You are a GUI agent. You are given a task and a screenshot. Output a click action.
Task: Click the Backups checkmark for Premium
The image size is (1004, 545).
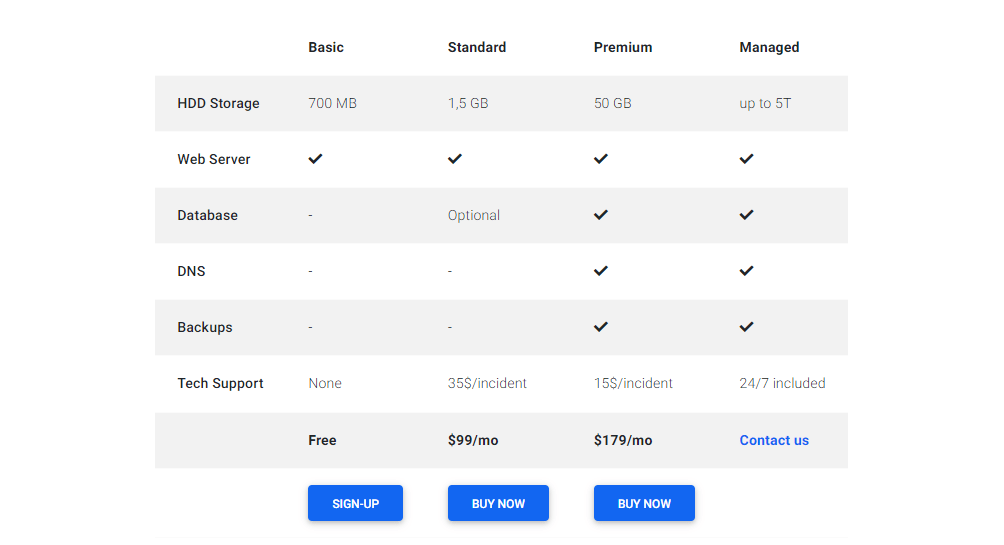601,327
